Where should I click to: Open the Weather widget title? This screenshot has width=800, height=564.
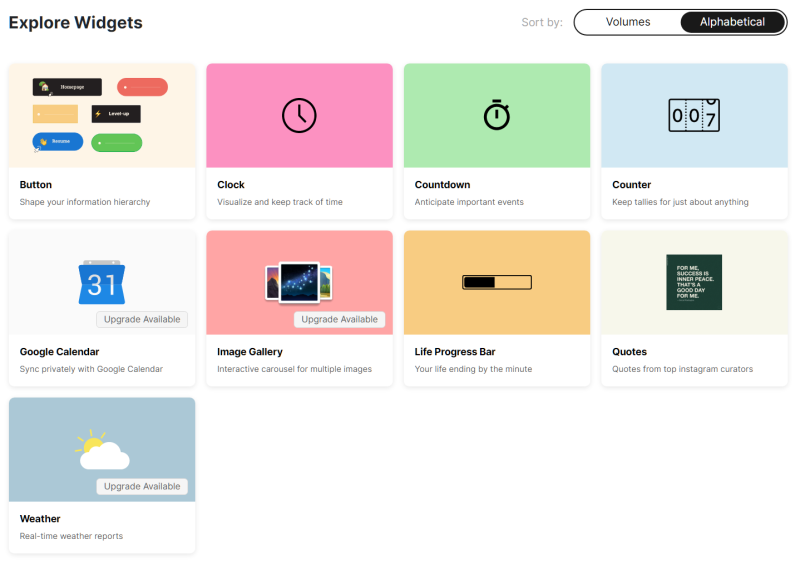point(40,519)
